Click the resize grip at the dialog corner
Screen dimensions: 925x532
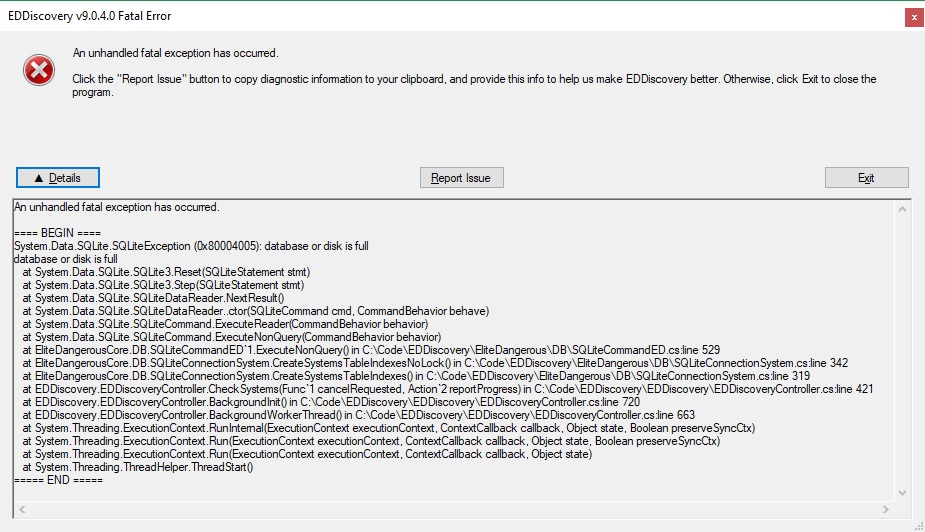point(919,526)
